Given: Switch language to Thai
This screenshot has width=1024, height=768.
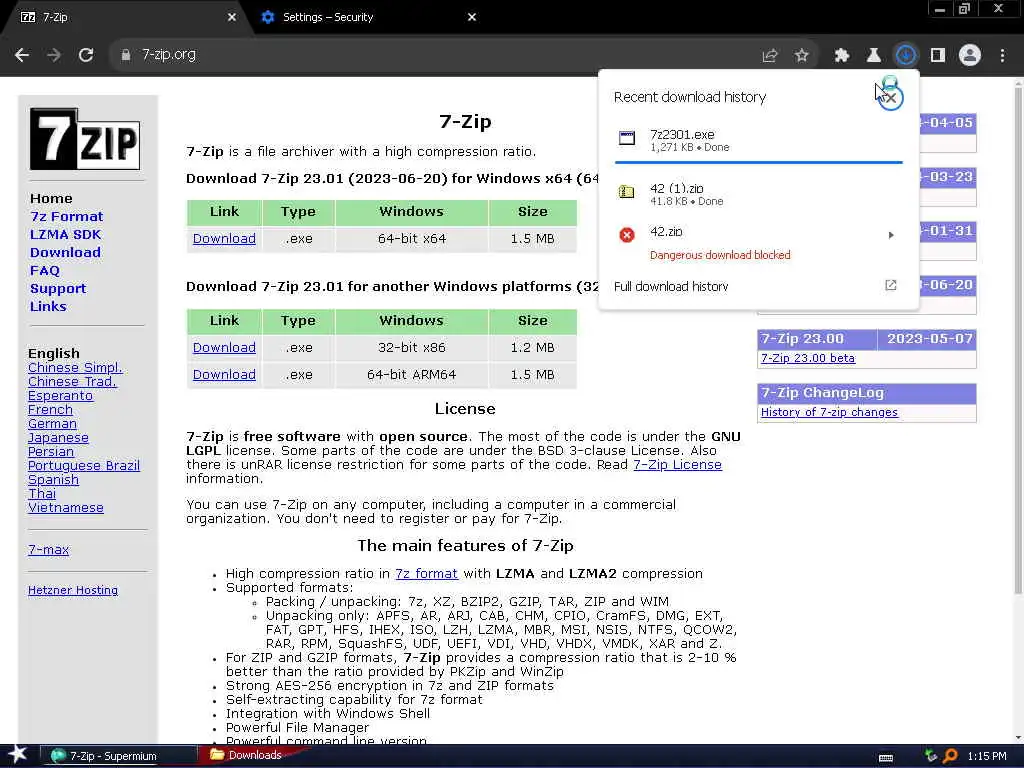Looking at the screenshot, I should 42,494.
